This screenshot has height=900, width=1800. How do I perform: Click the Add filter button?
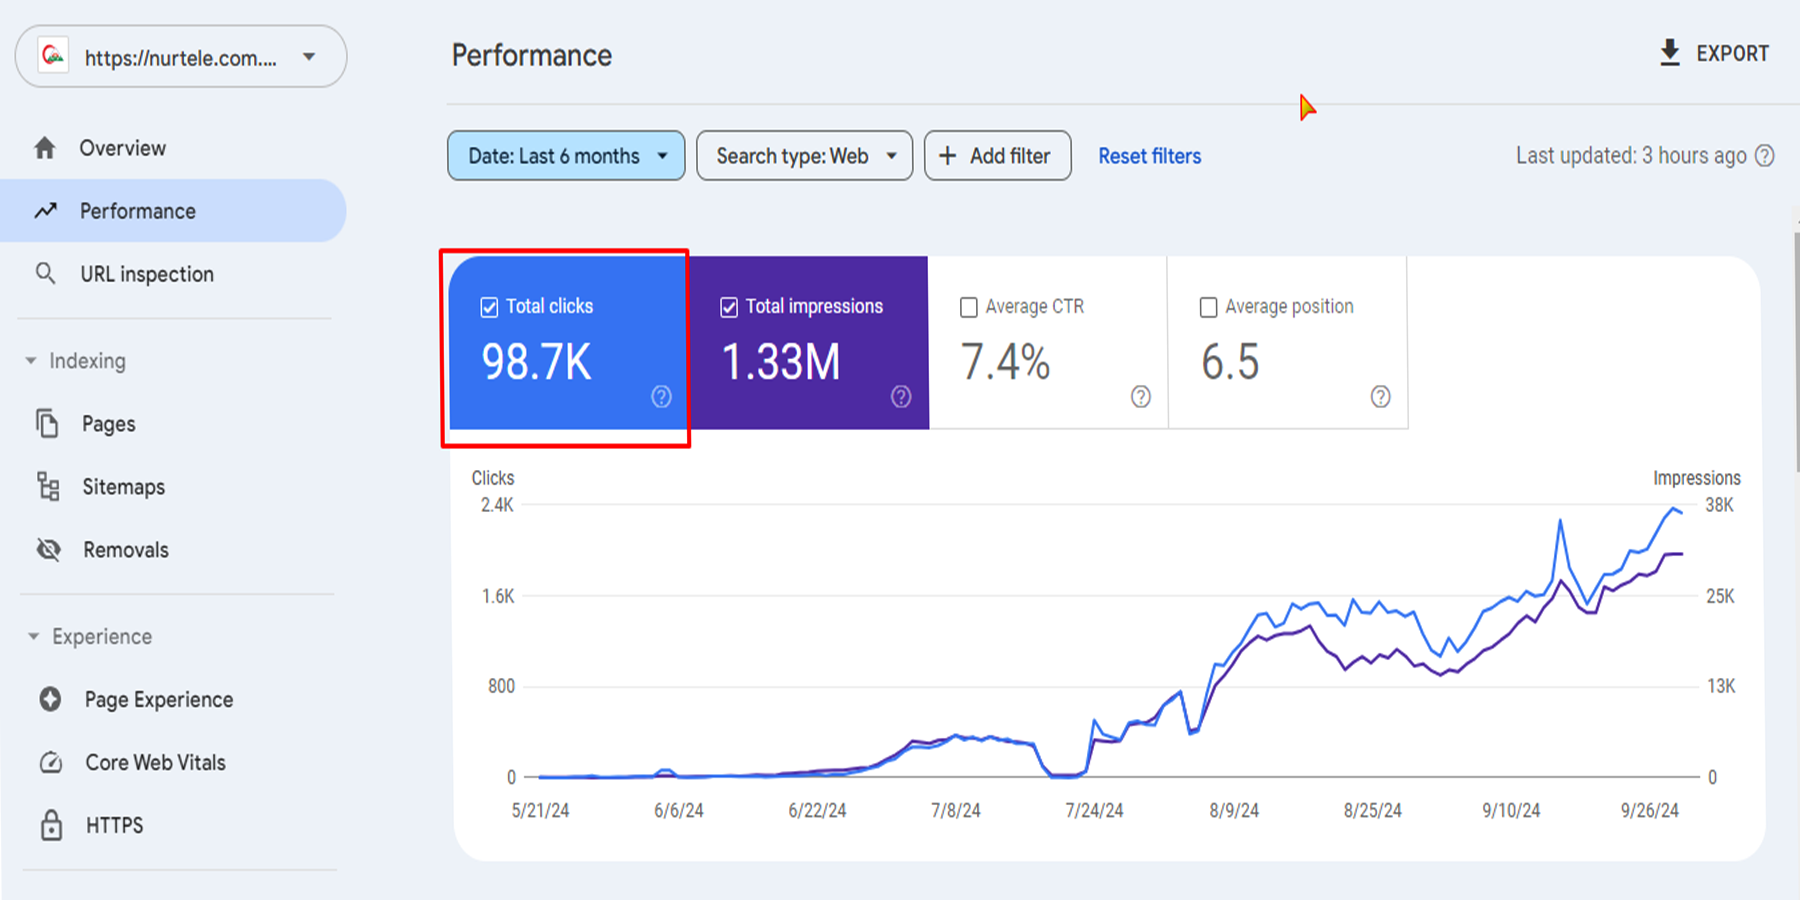997,156
